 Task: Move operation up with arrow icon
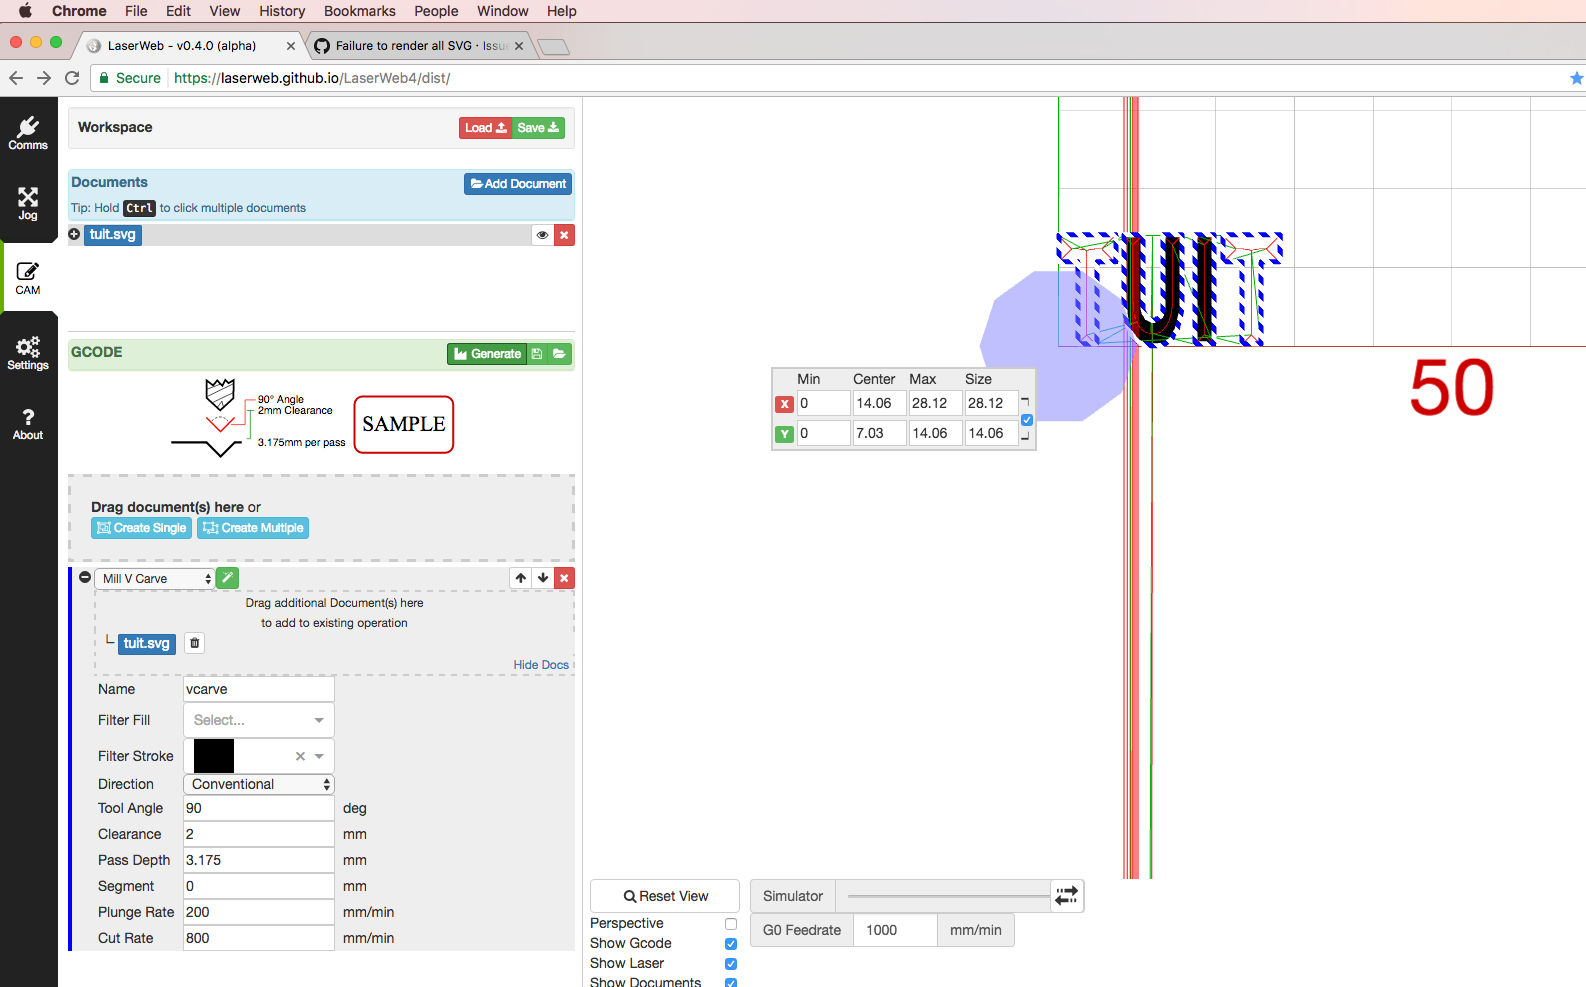tap(521, 578)
